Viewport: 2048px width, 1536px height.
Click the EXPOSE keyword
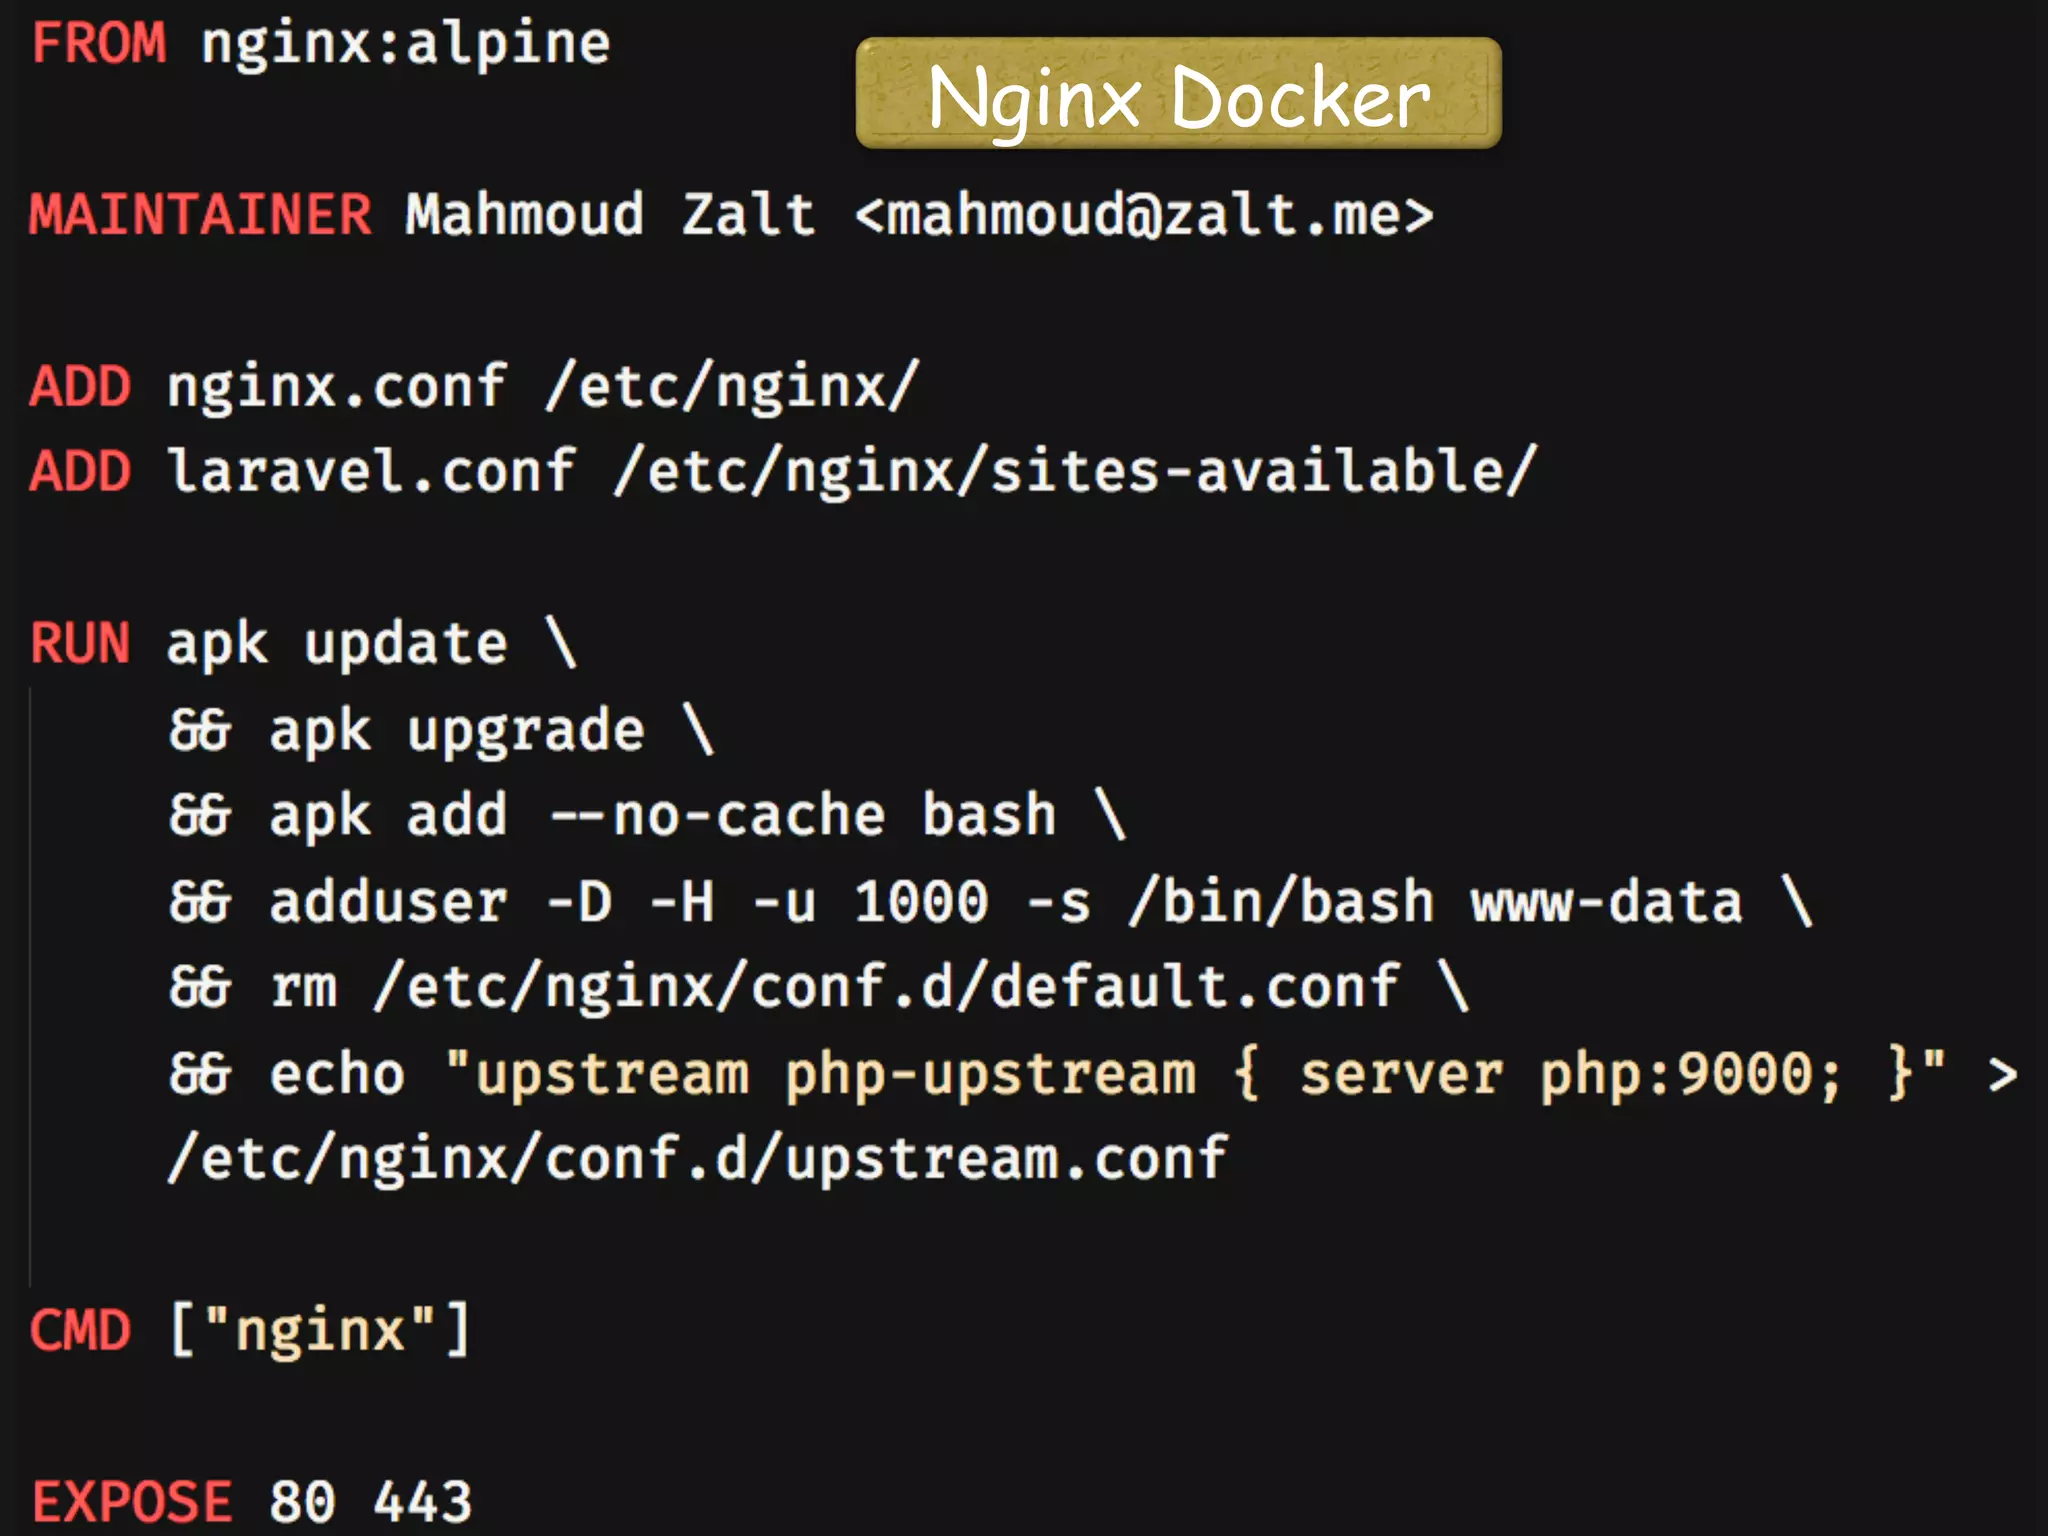point(132,1501)
